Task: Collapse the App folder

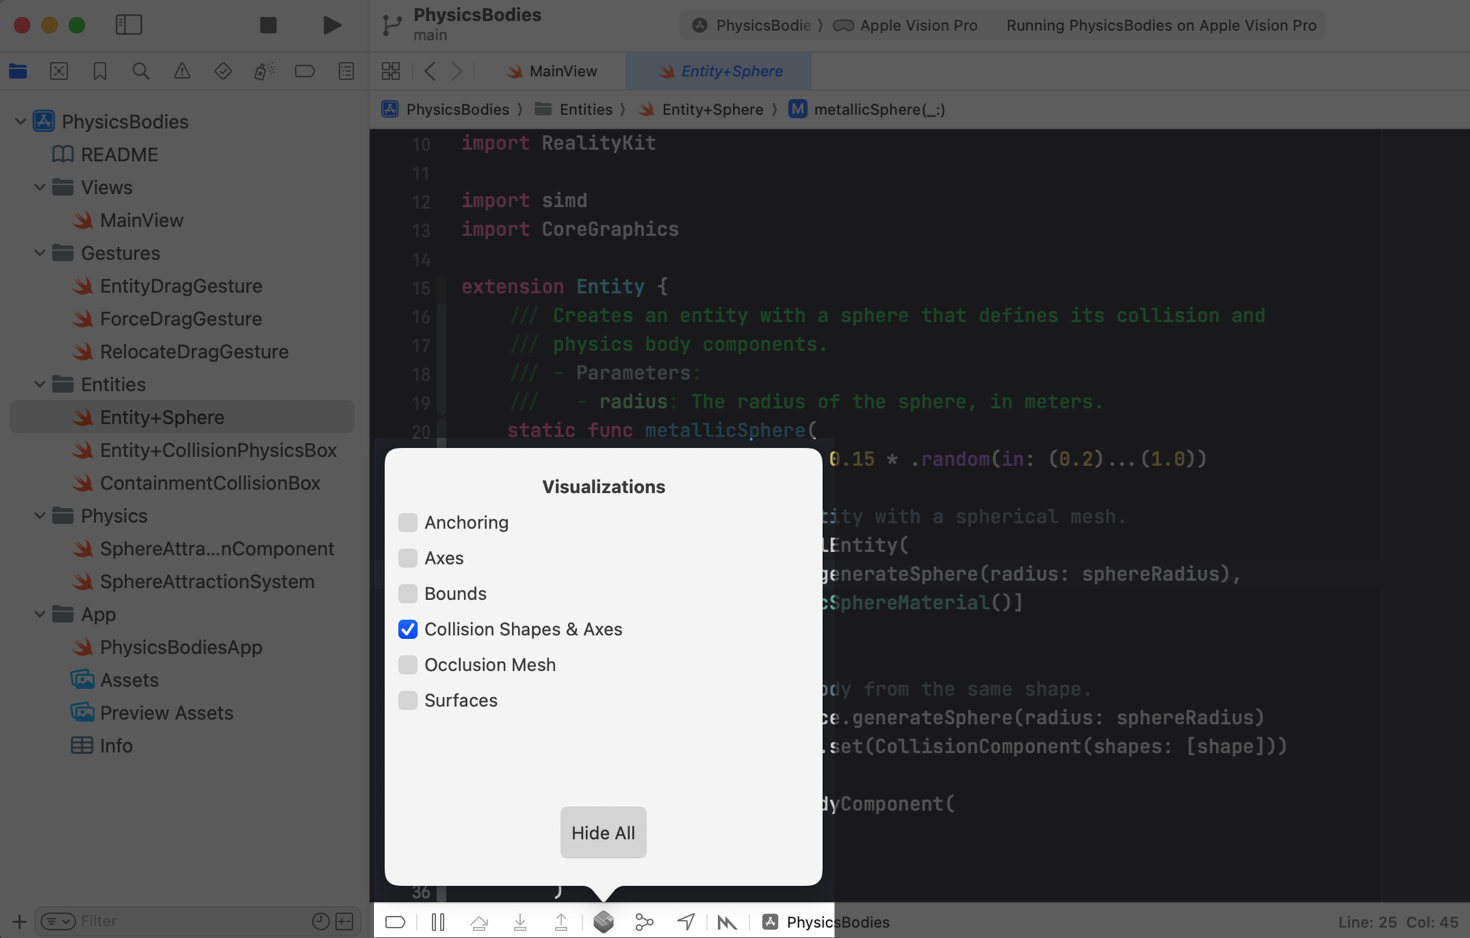Action: [x=39, y=614]
